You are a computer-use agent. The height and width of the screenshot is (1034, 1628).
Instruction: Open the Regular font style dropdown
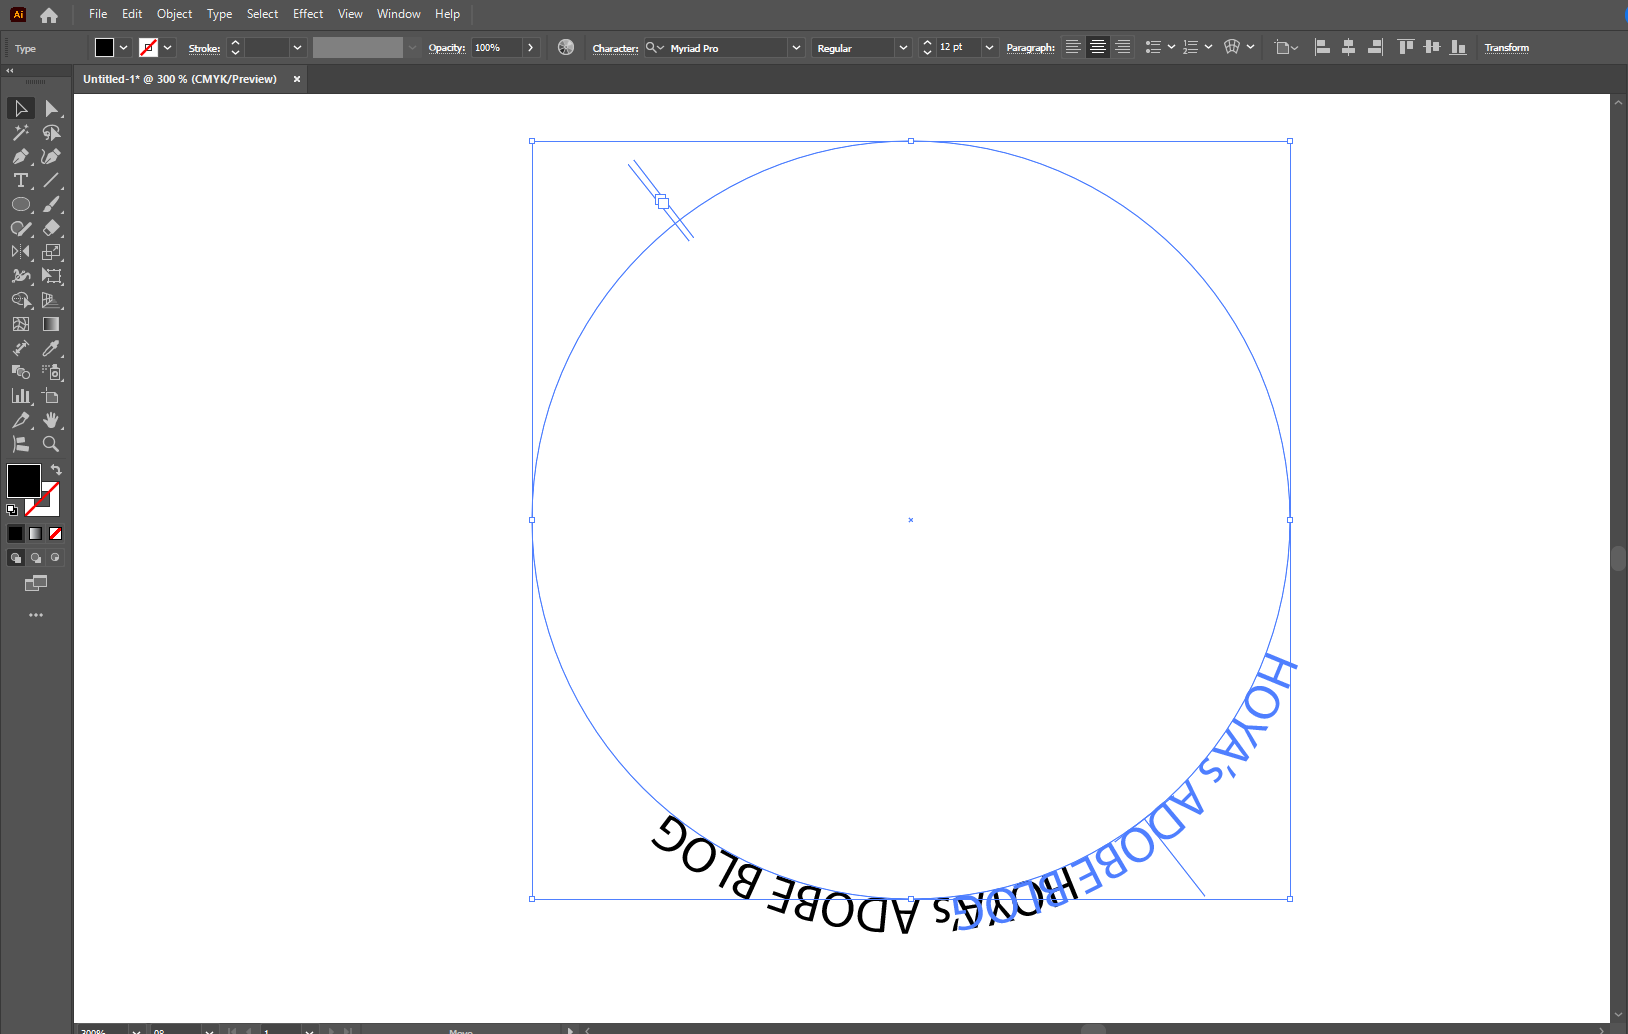click(x=903, y=47)
